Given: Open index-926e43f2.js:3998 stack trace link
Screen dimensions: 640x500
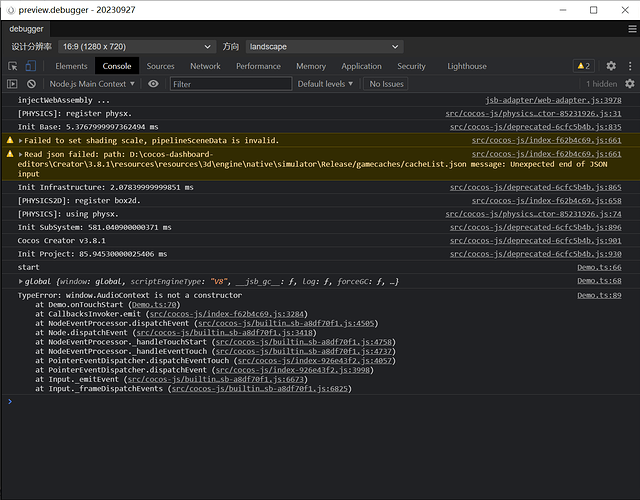Looking at the screenshot, I should coord(293,371).
